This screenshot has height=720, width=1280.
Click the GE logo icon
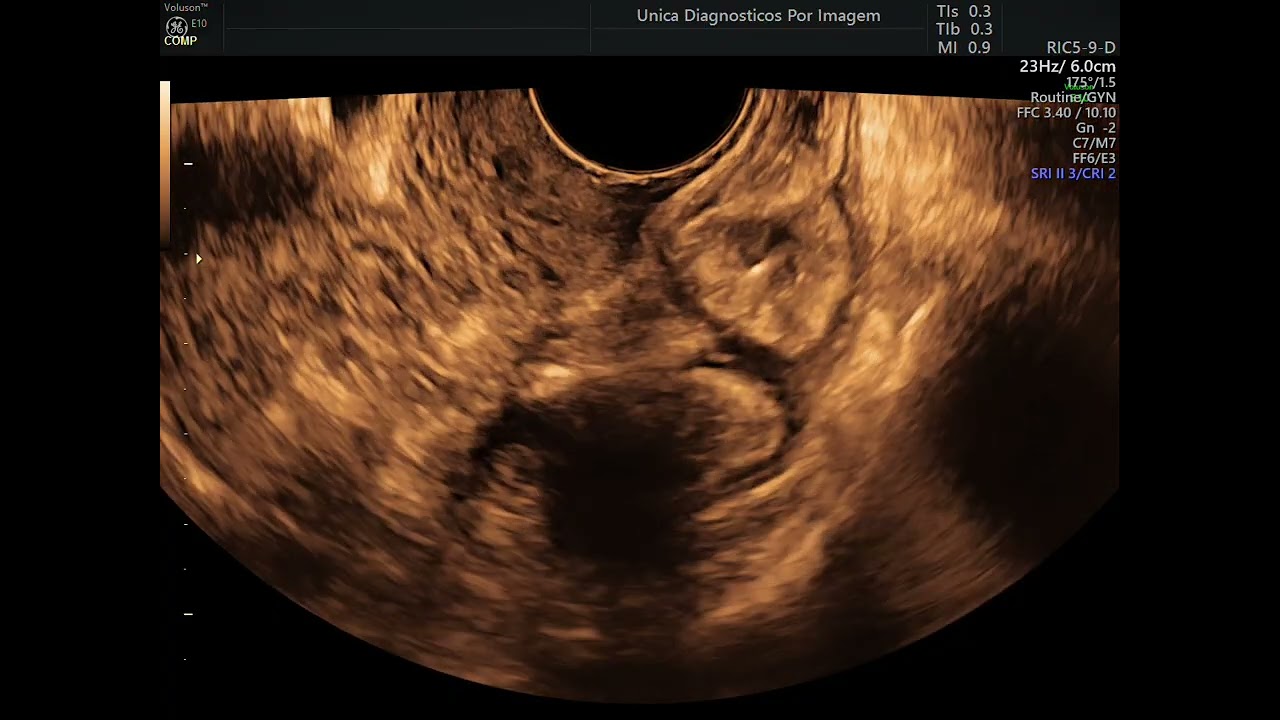click(176, 25)
